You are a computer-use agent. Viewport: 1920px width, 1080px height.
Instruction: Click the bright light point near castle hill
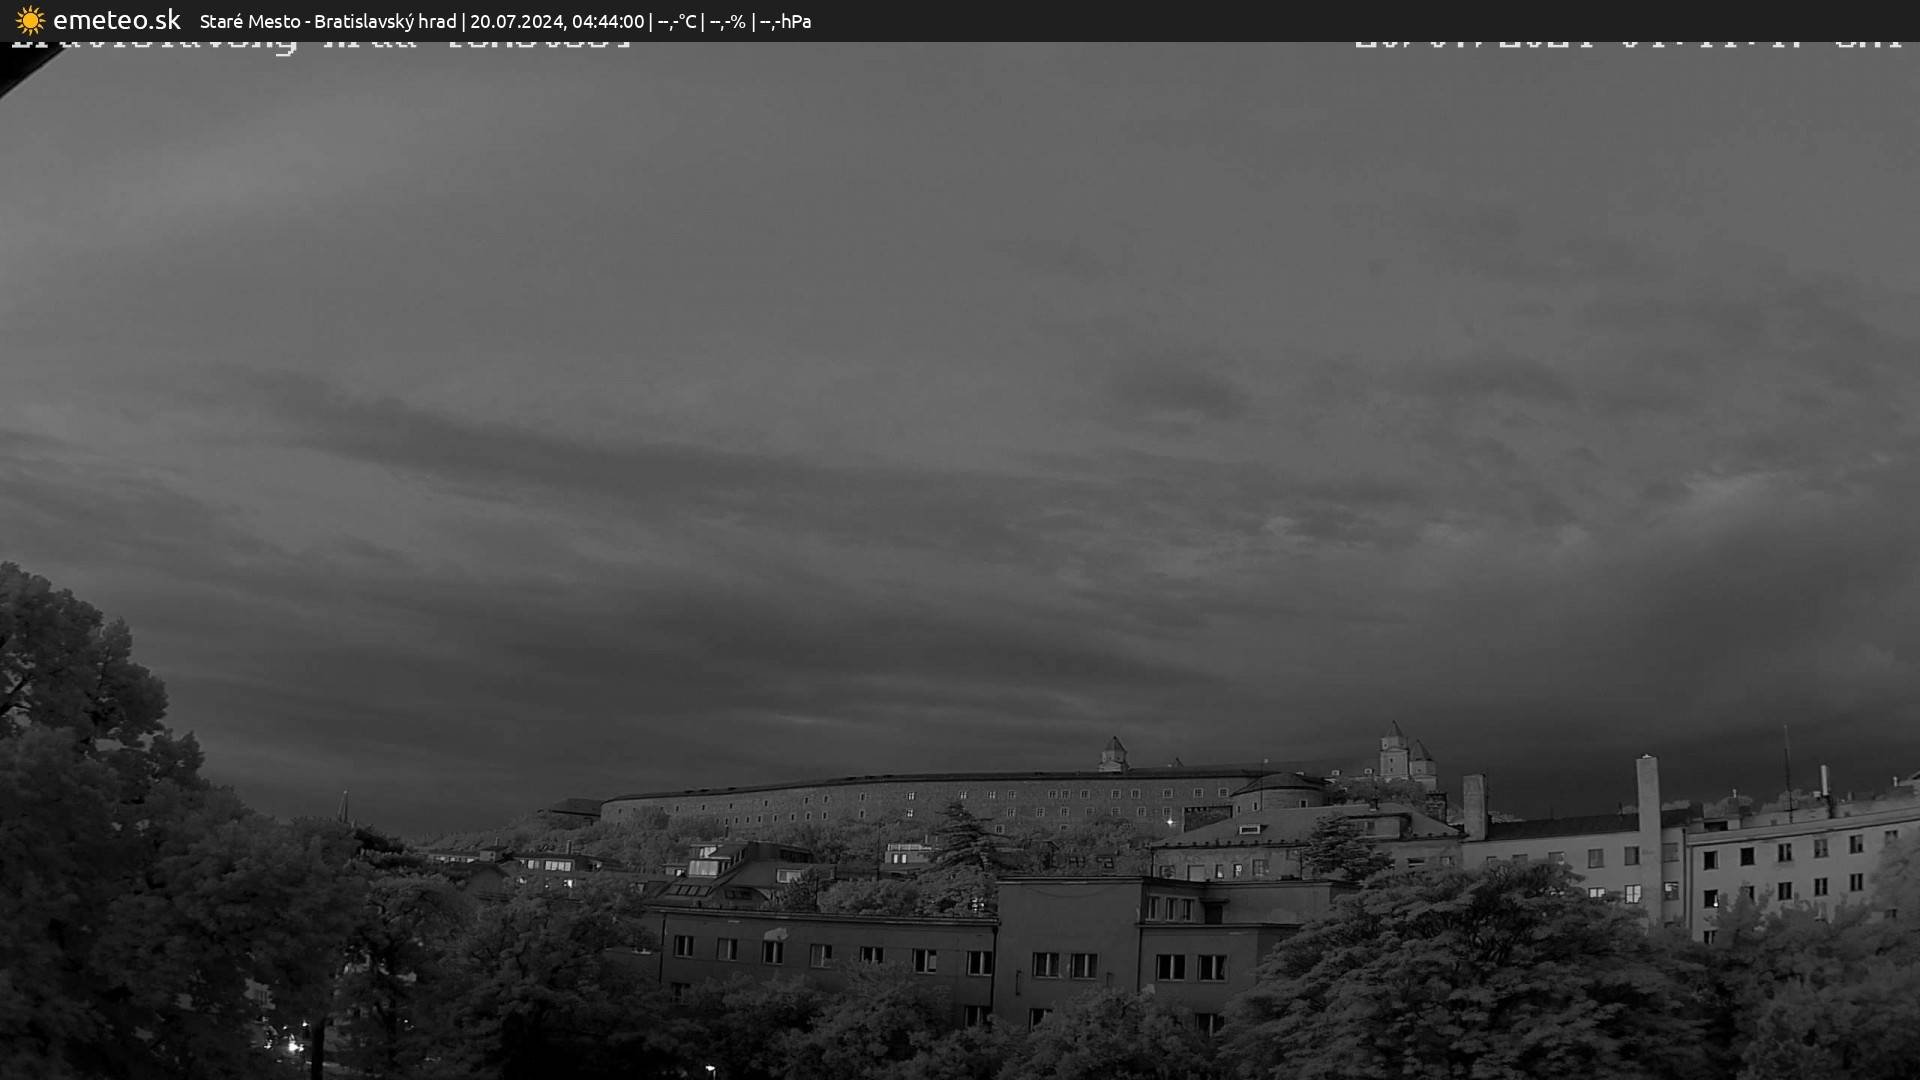pos(1170,822)
